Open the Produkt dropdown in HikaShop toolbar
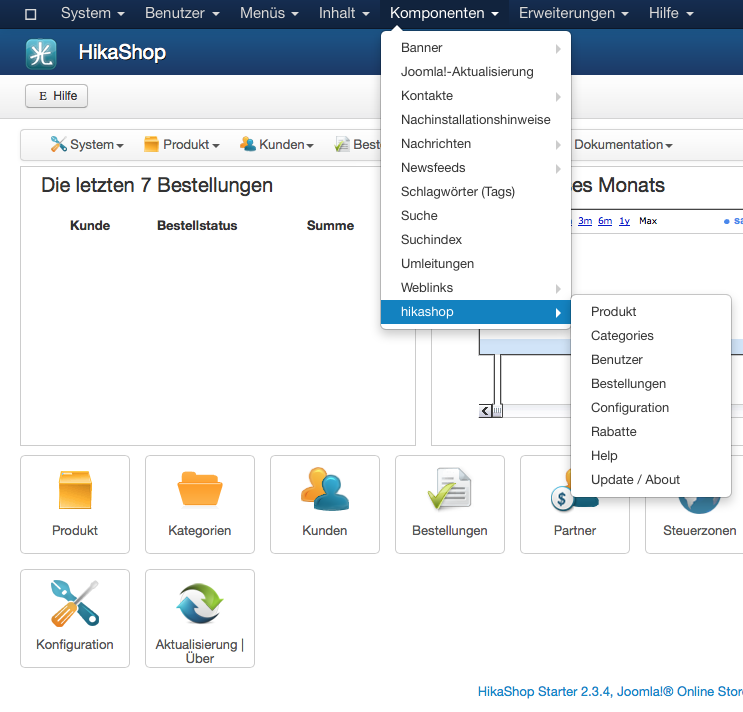Screen dimensions: 743x712 pos(182,144)
